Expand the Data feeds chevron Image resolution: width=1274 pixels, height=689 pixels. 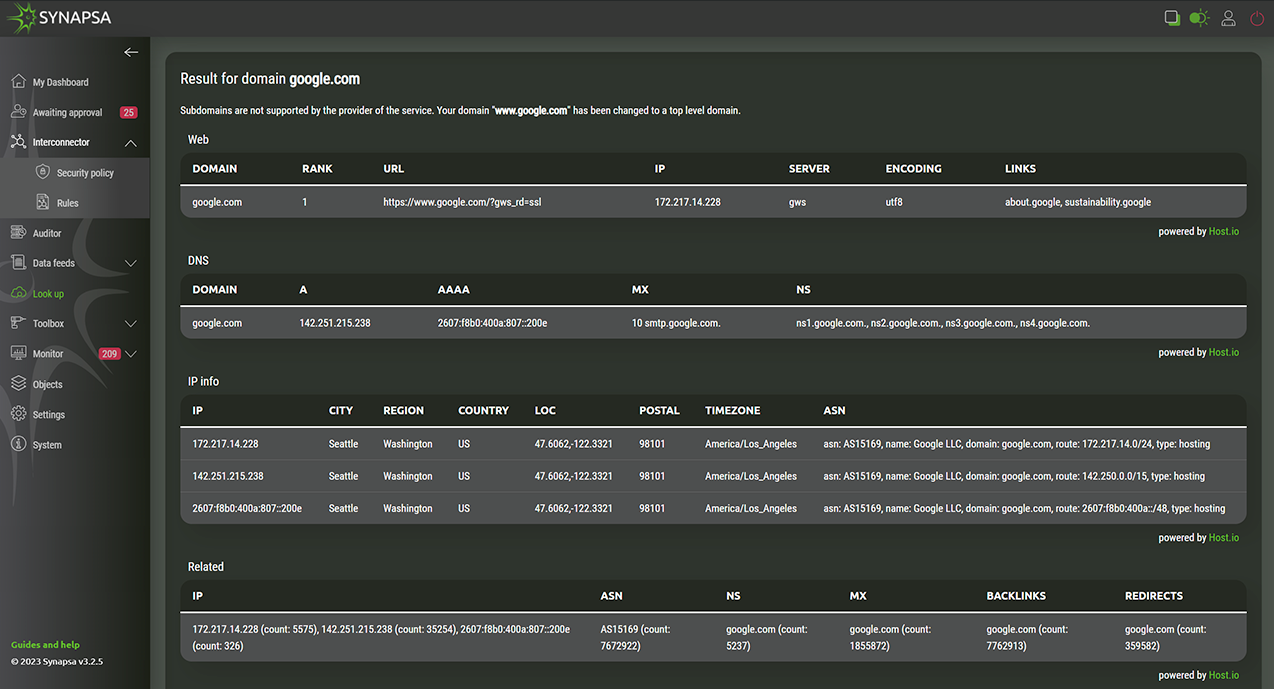[x=131, y=263]
